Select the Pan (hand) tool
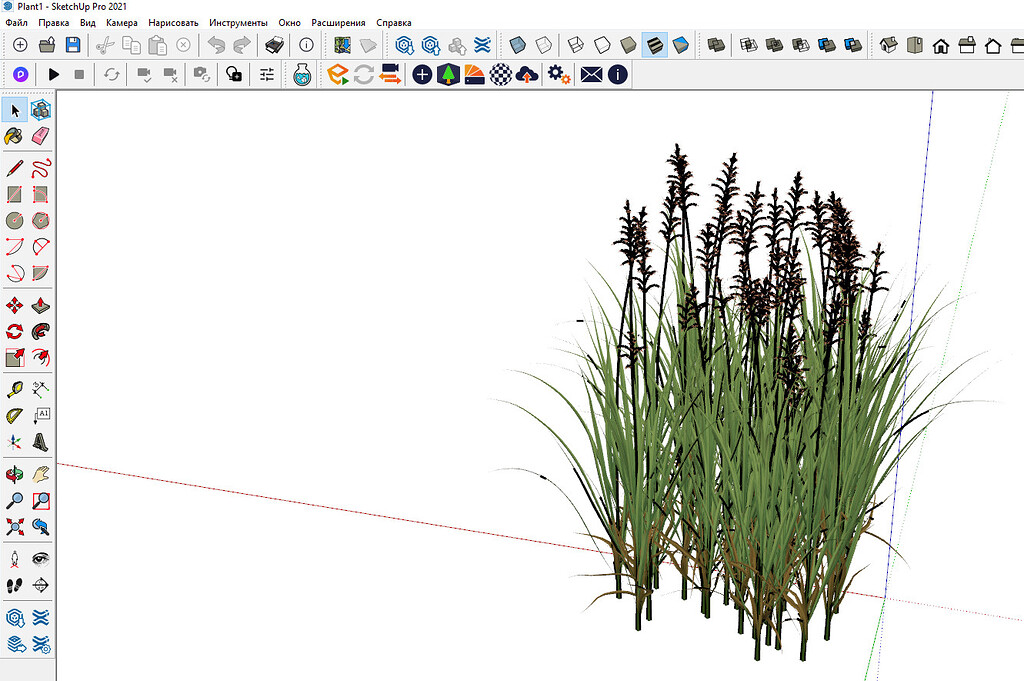Image resolution: width=1024 pixels, height=681 pixels. tap(40, 475)
